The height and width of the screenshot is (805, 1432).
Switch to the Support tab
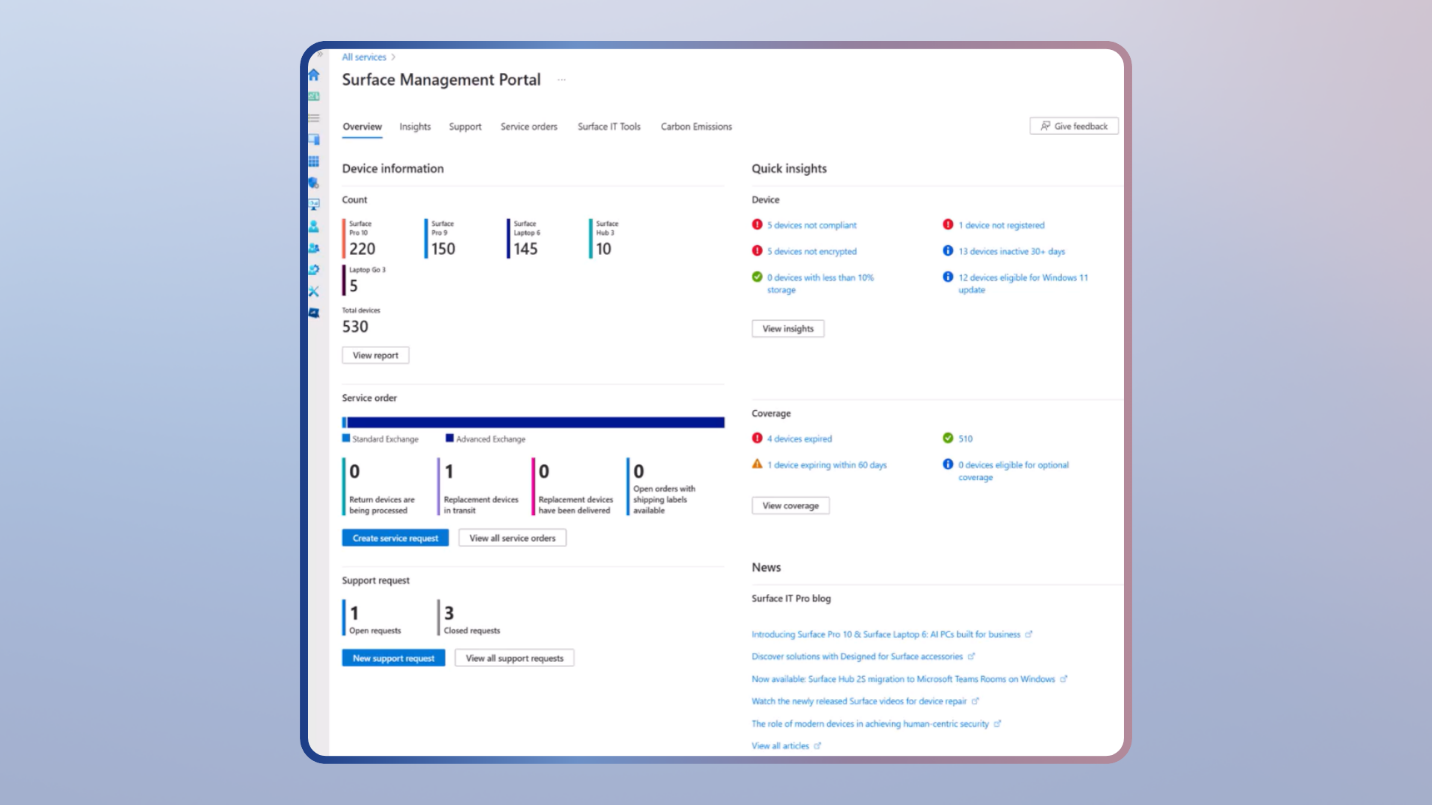(465, 127)
